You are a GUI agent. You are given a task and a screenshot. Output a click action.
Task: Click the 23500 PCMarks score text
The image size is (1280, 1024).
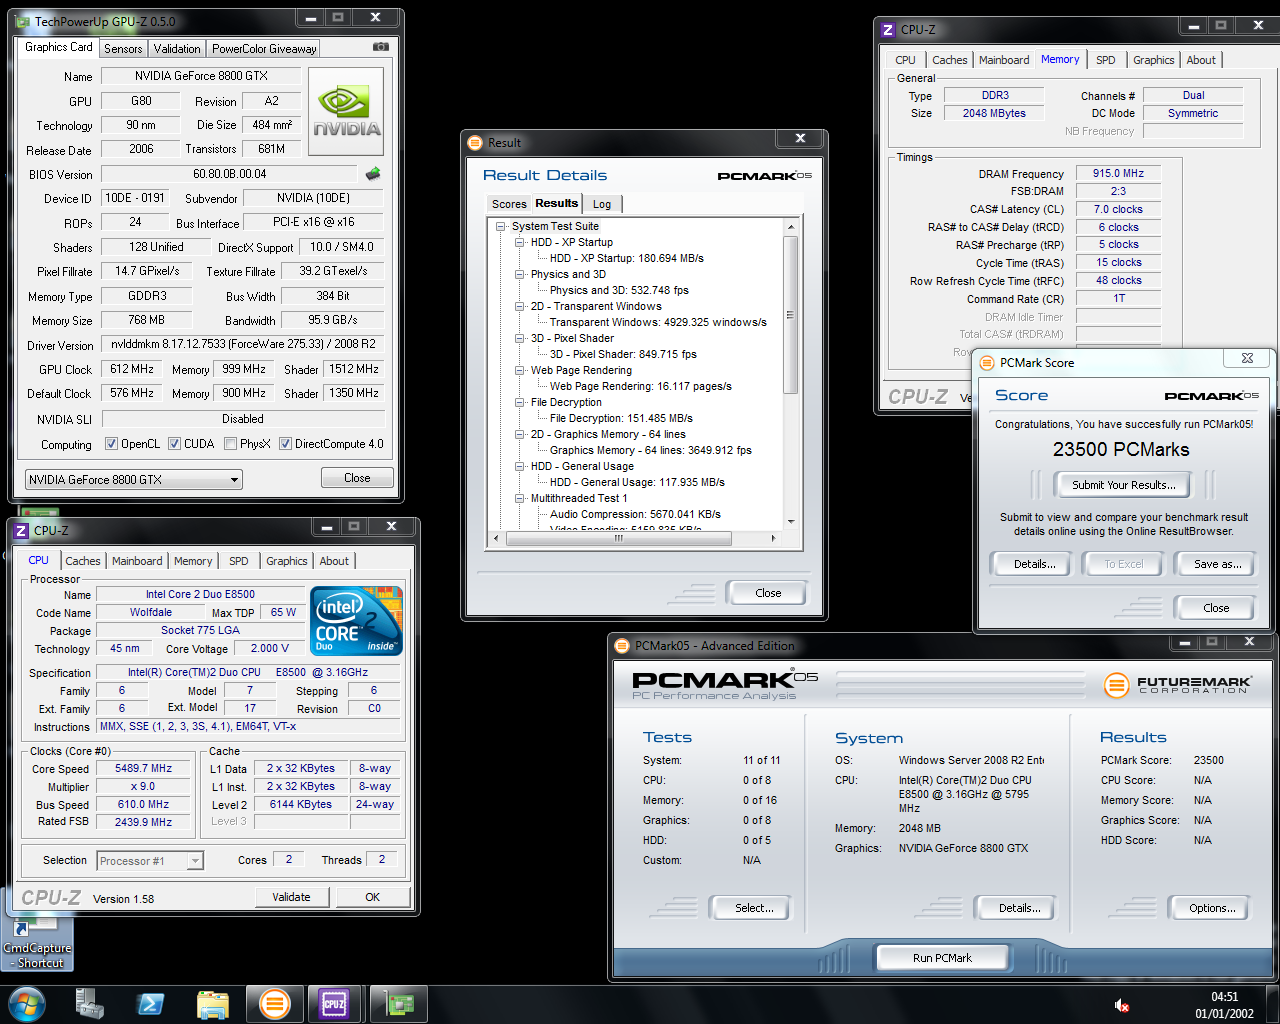pyautogui.click(x=1121, y=450)
